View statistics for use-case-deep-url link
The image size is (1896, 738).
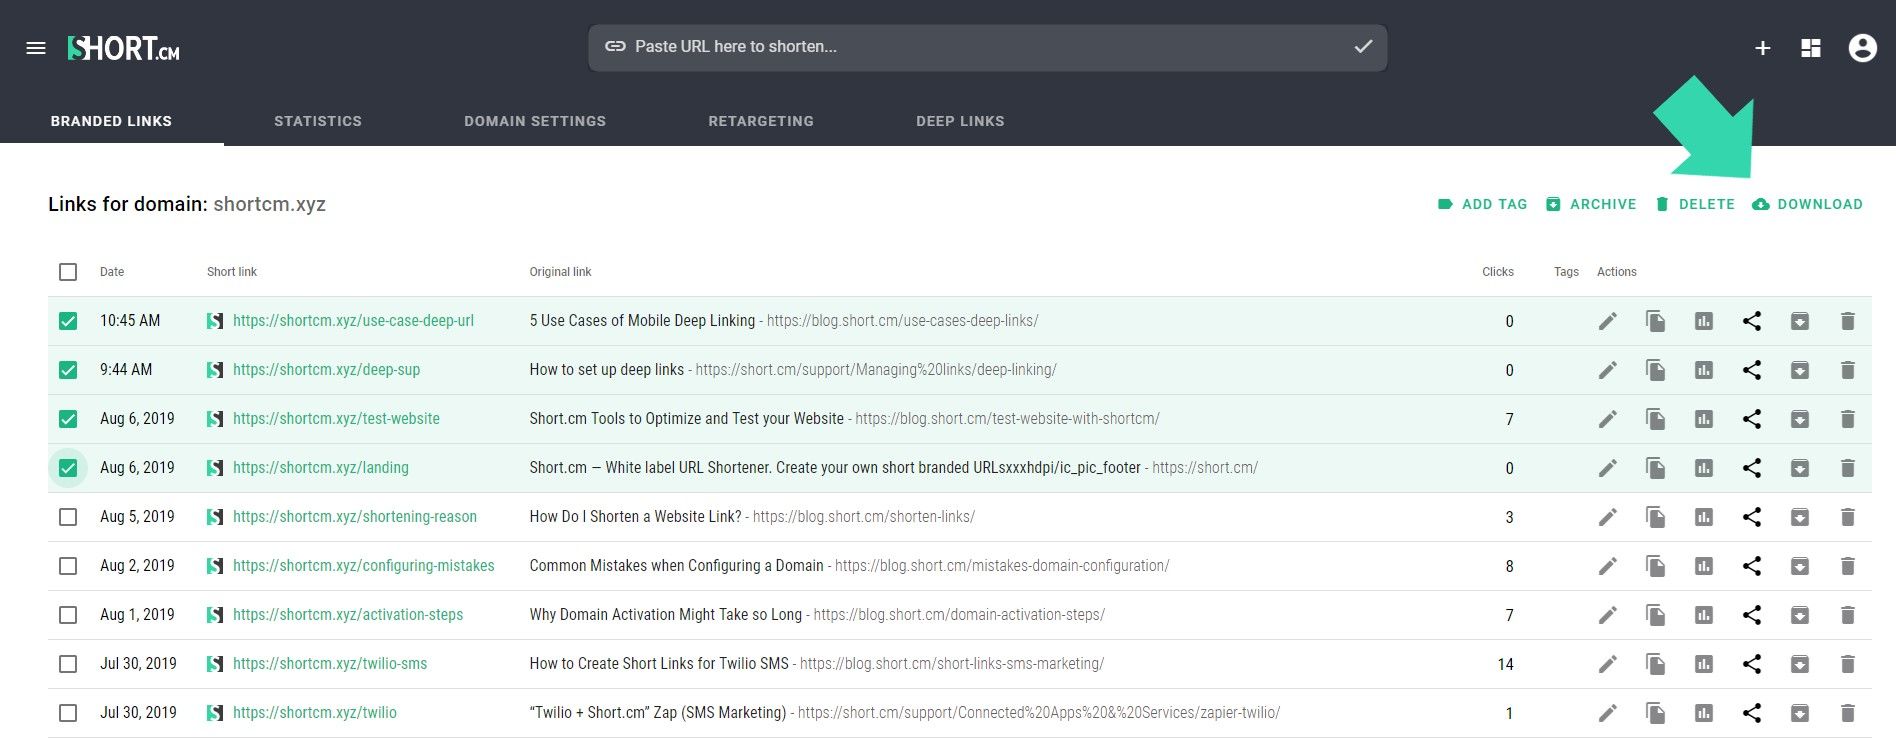(1704, 321)
